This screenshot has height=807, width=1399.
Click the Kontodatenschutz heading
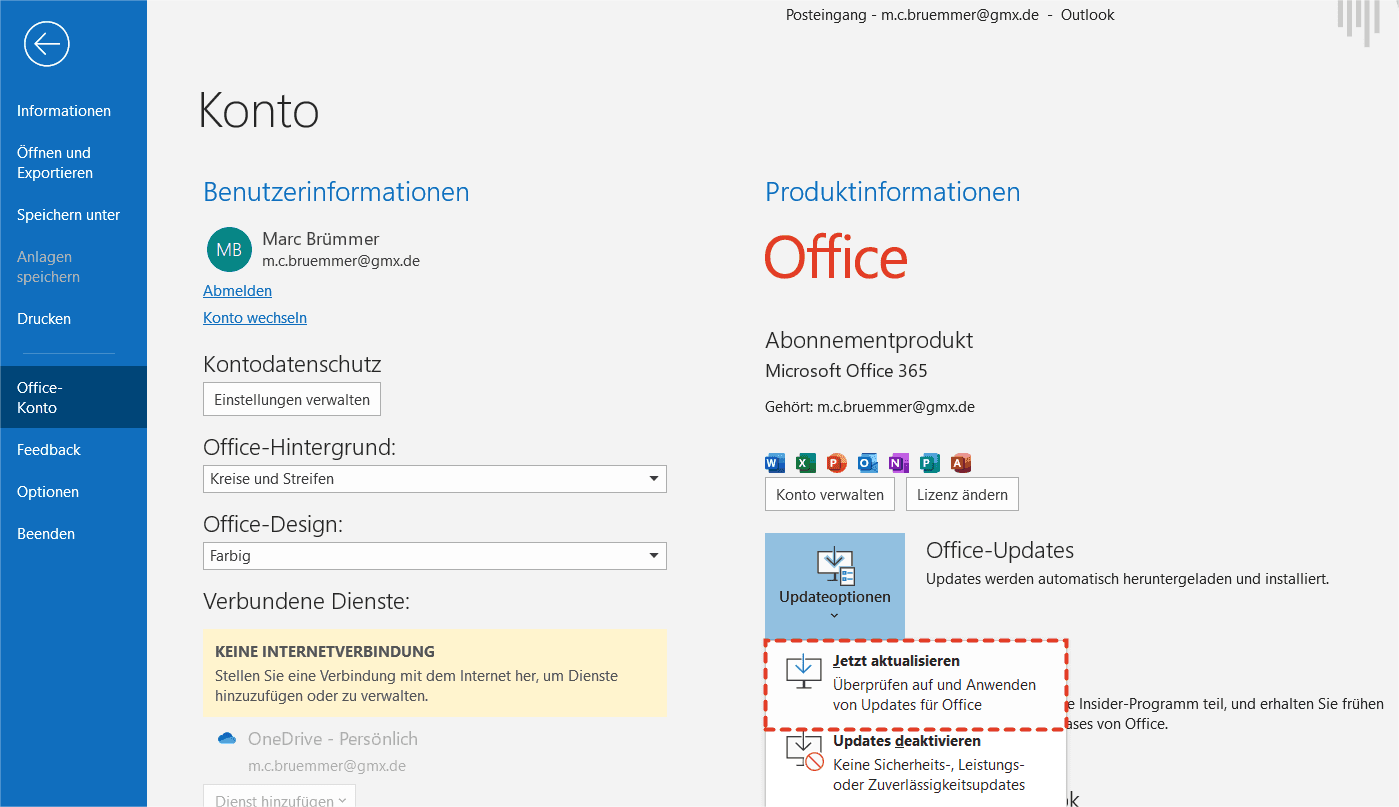pos(292,364)
